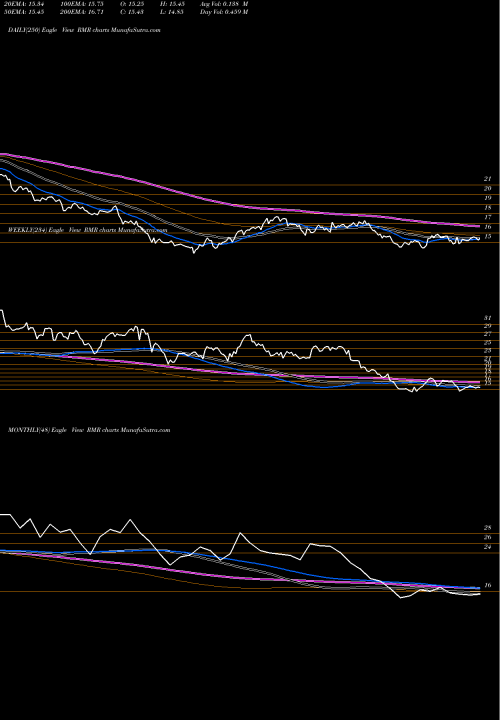Click the 18 price label on daily chart
Viewport: 500px width, 720px height.
click(488, 208)
